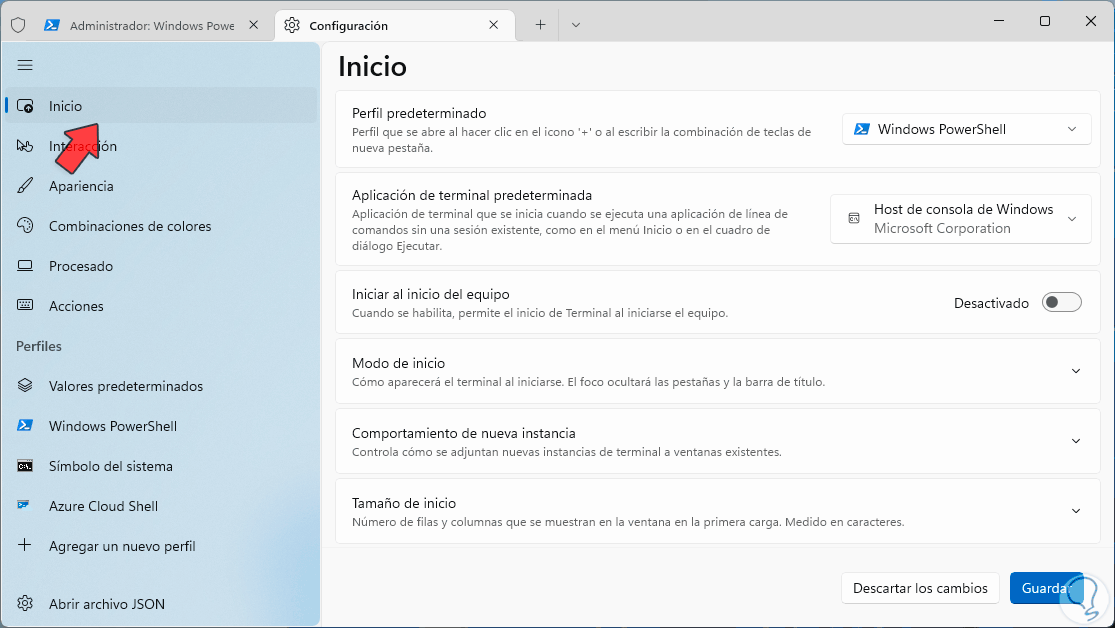The image size is (1115, 628).
Task: Click Descartar los cambios button
Action: pos(920,588)
